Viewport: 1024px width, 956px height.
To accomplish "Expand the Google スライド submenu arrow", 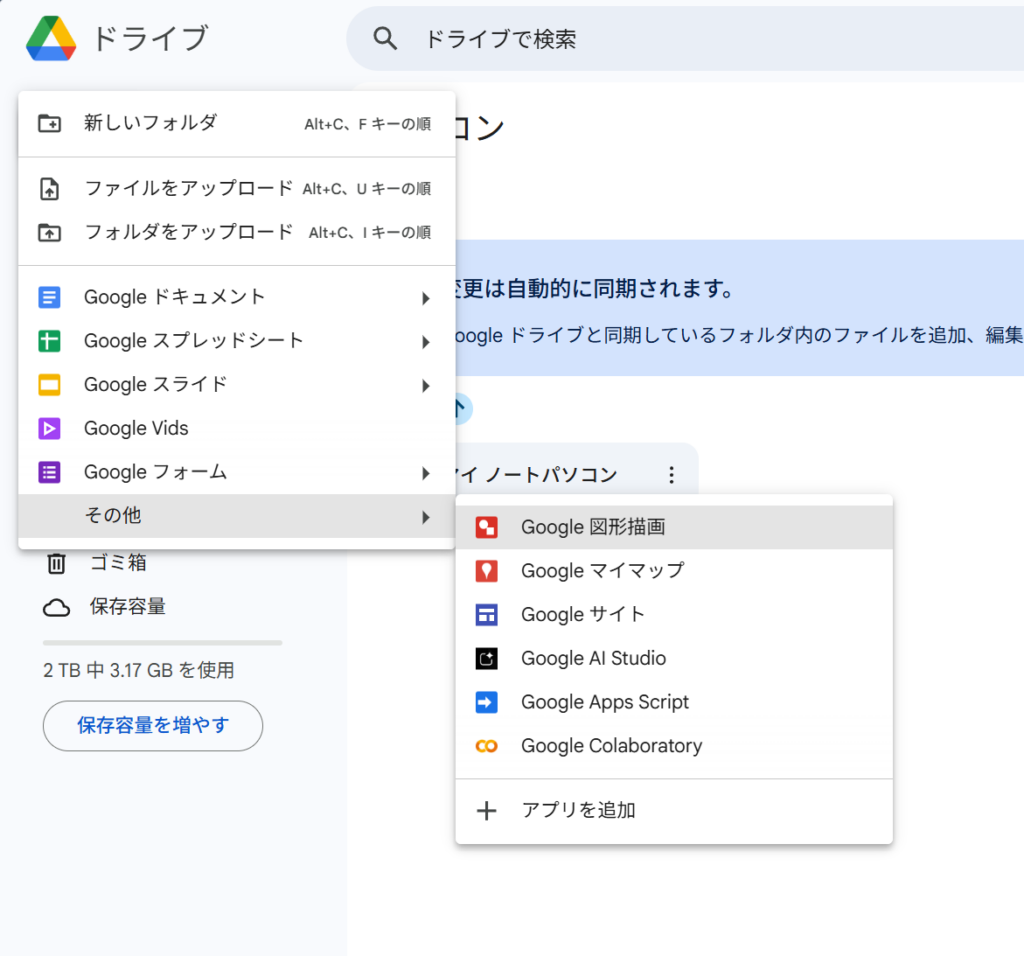I will 426,386.
